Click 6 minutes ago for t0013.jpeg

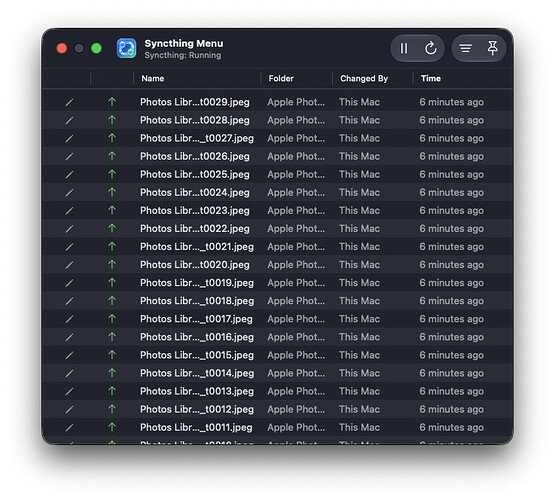tap(451, 391)
